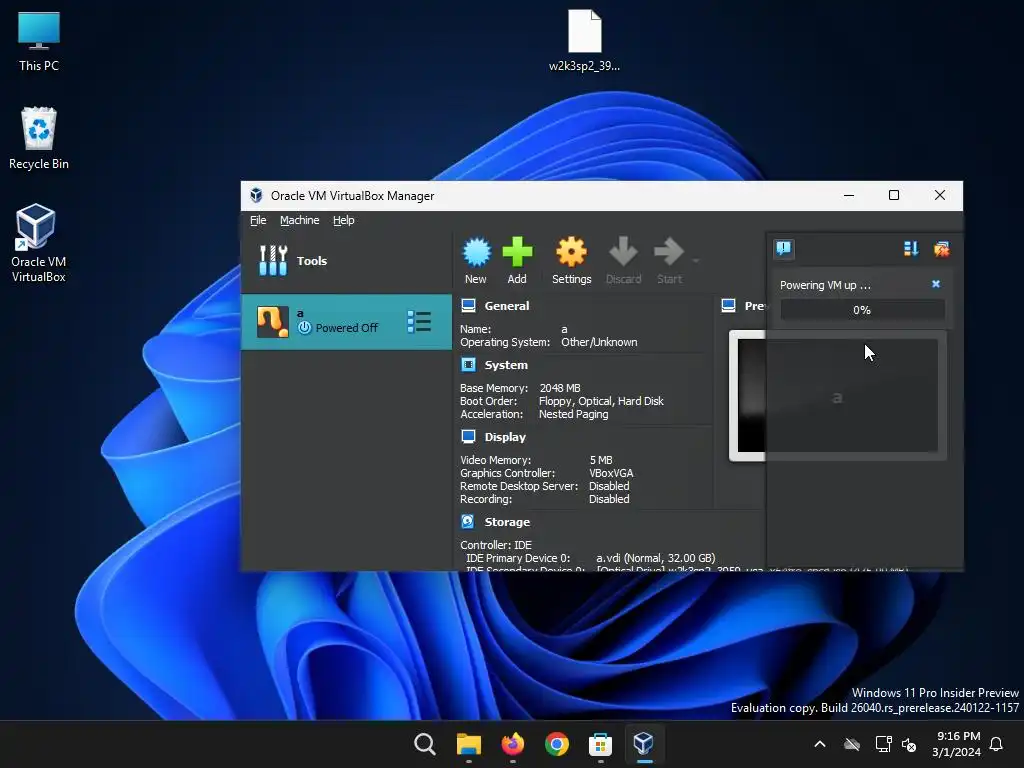Click 'a.vdi (Normal, 32.00 GB)' storage entry
The width and height of the screenshot is (1024, 768).
tap(656, 558)
